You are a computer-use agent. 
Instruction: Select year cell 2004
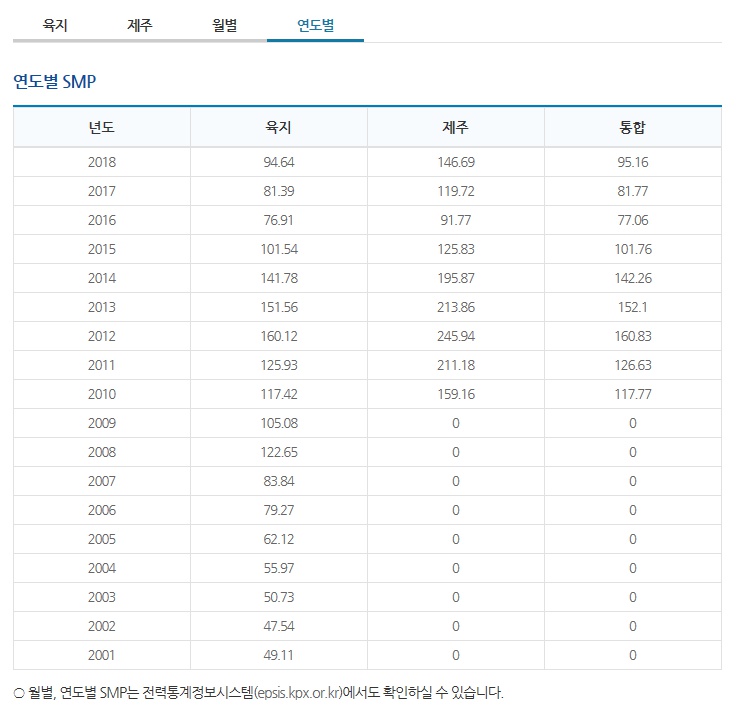[x=101, y=568]
